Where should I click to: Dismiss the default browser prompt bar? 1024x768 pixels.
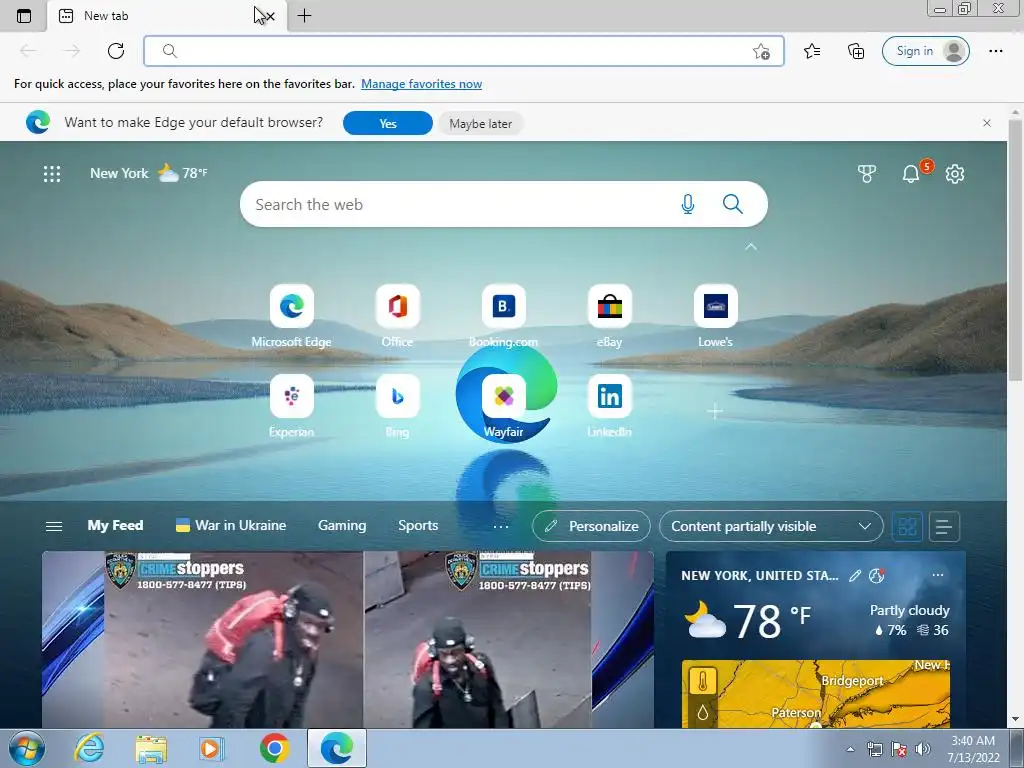point(987,123)
